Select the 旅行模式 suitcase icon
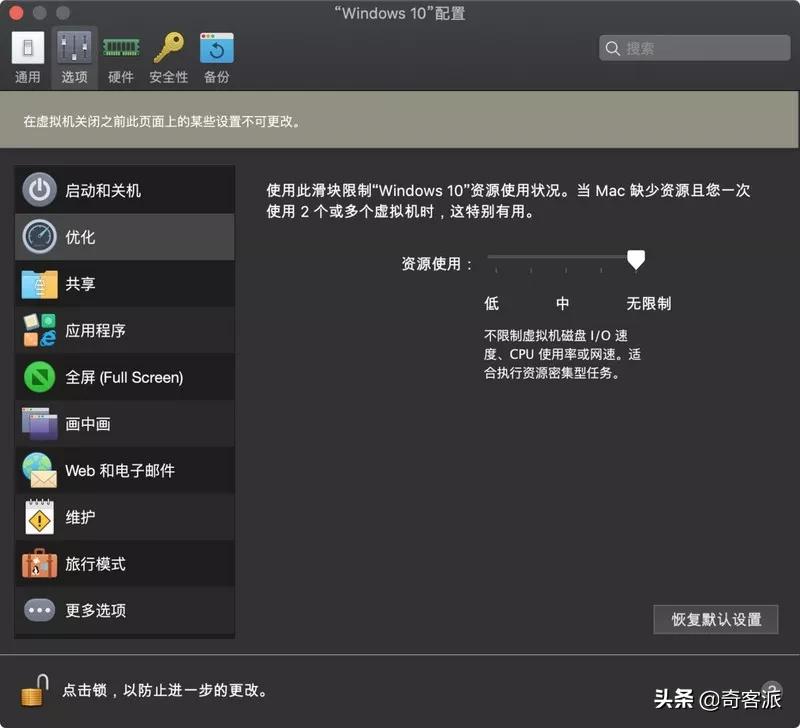 pyautogui.click(x=40, y=564)
